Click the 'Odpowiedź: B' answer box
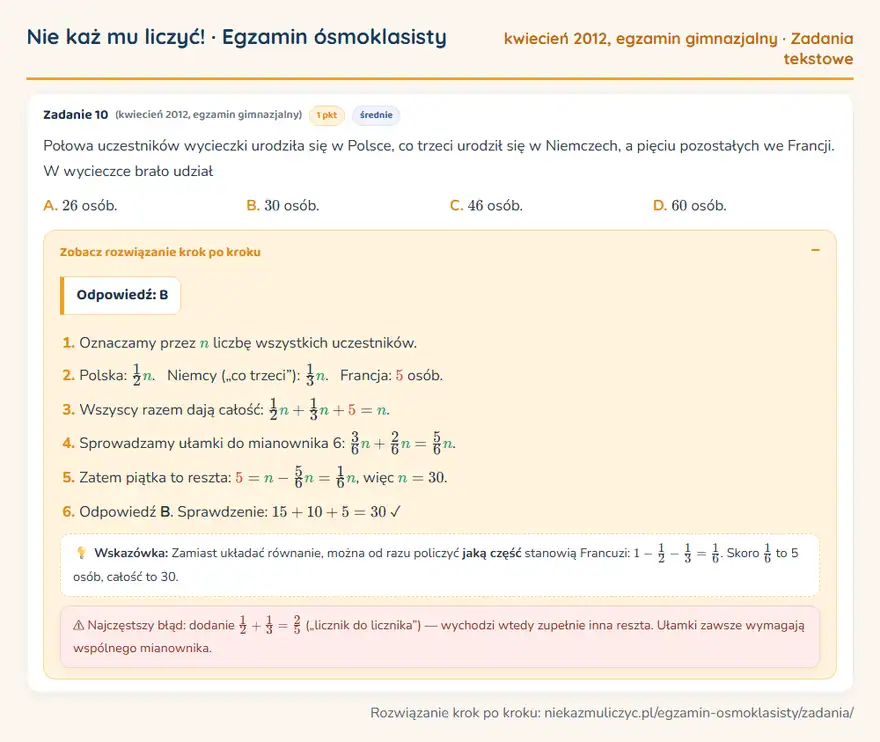Viewport: 880px width, 742px height. [x=121, y=295]
